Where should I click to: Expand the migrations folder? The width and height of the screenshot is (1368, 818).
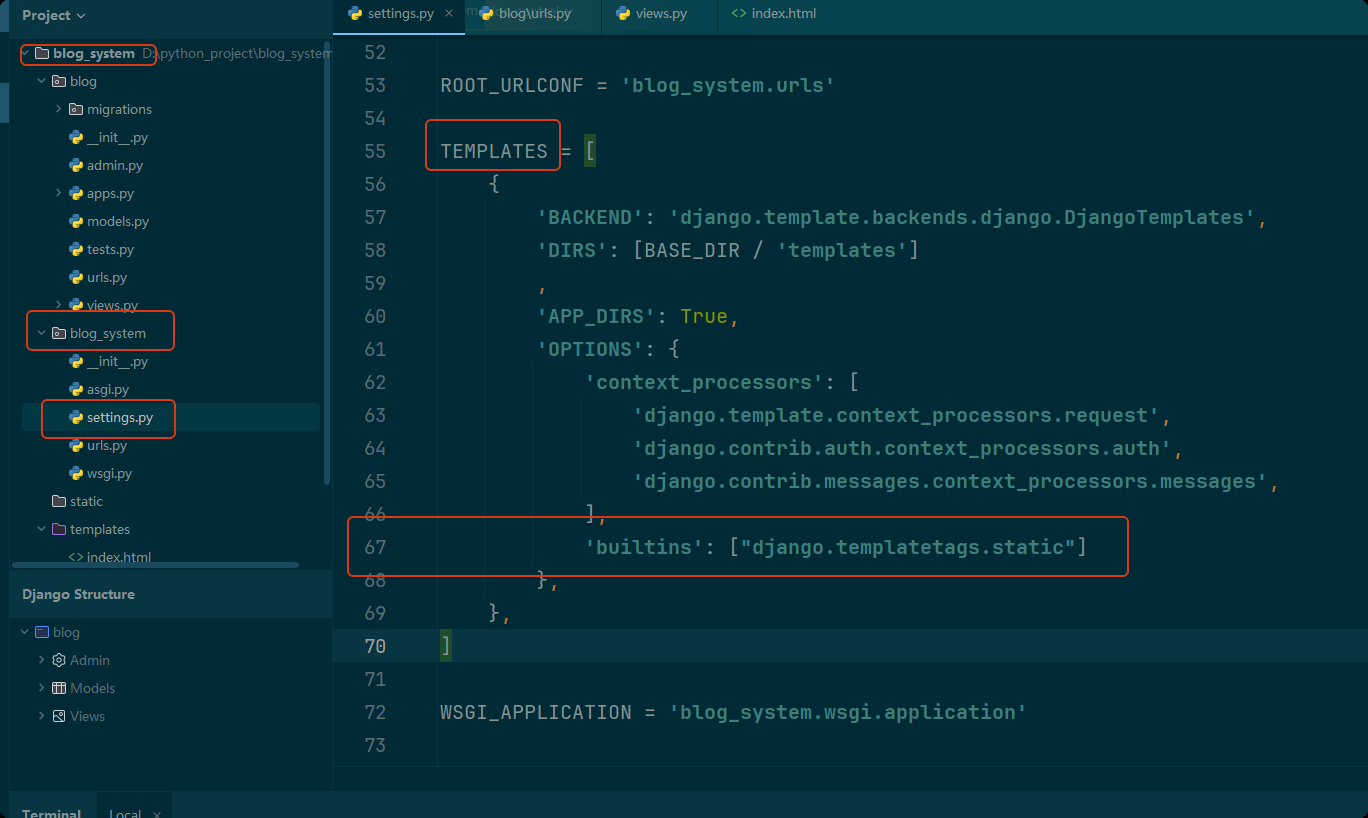click(x=59, y=109)
